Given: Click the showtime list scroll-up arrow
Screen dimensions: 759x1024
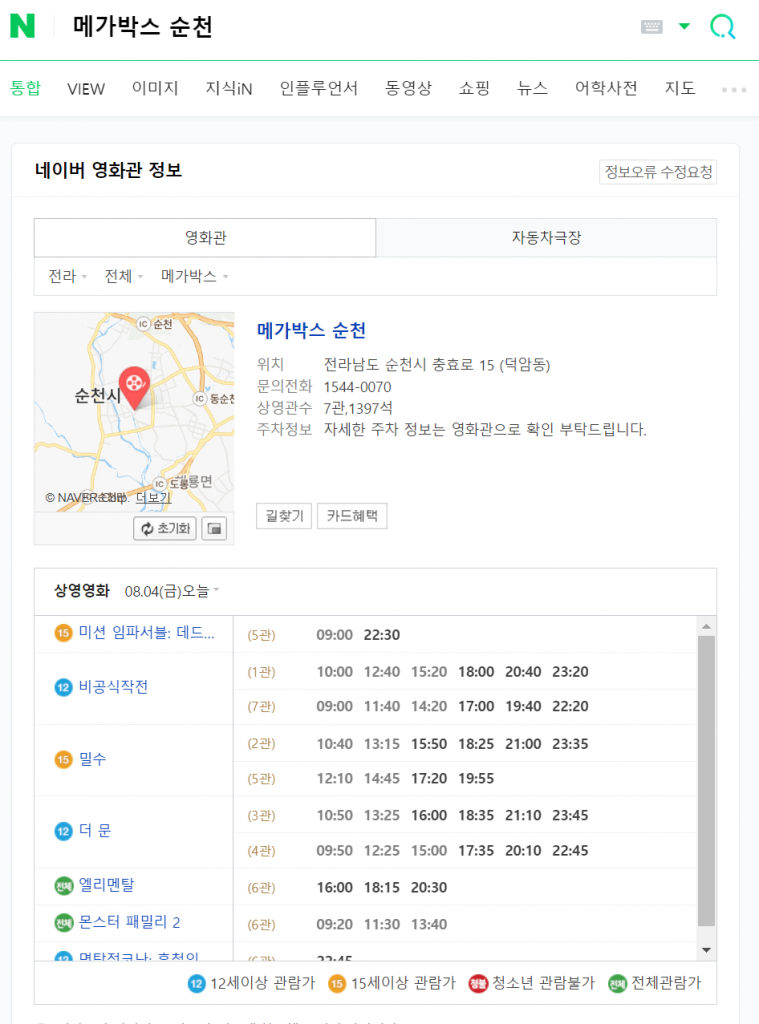Looking at the screenshot, I should 706,627.
